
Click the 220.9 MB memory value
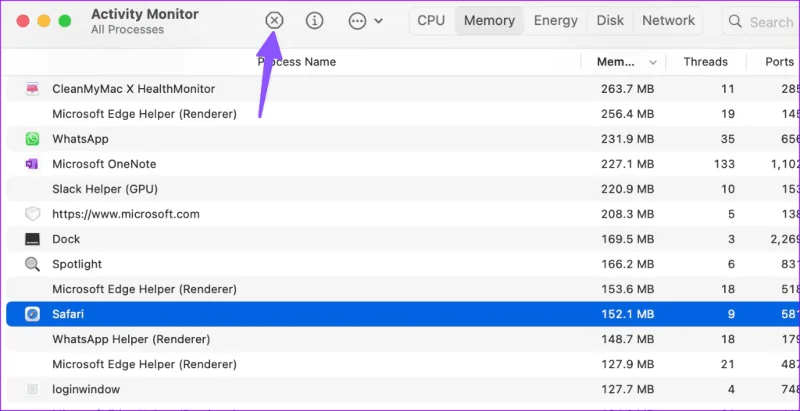click(x=628, y=189)
